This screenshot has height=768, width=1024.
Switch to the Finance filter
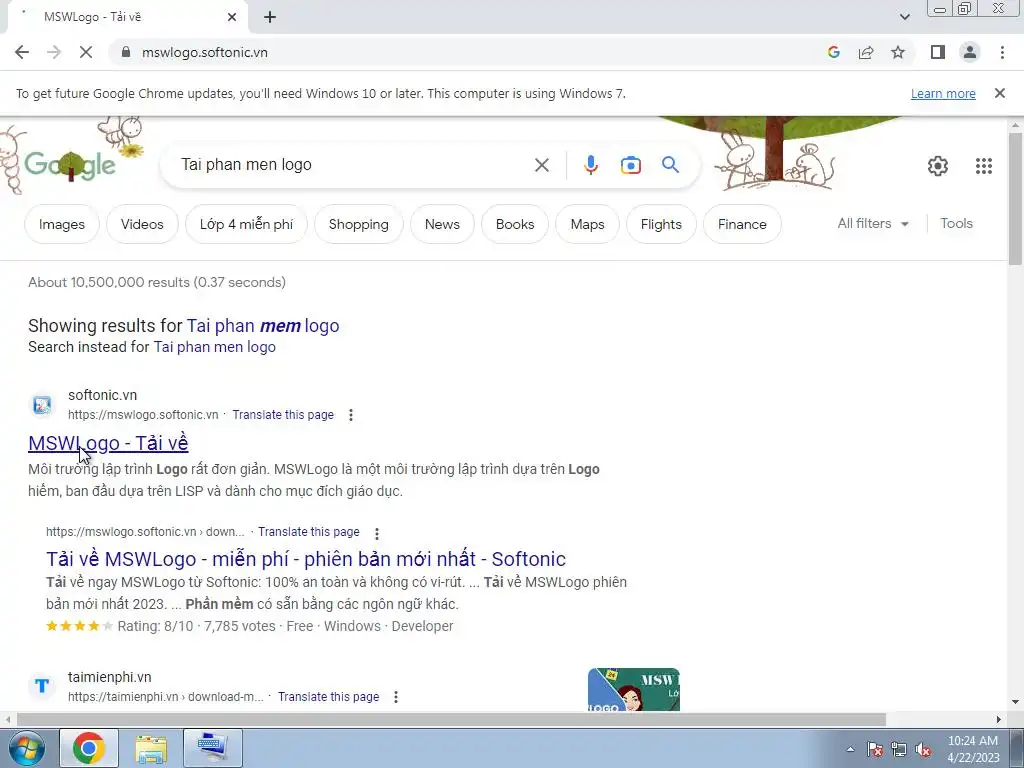click(x=742, y=224)
